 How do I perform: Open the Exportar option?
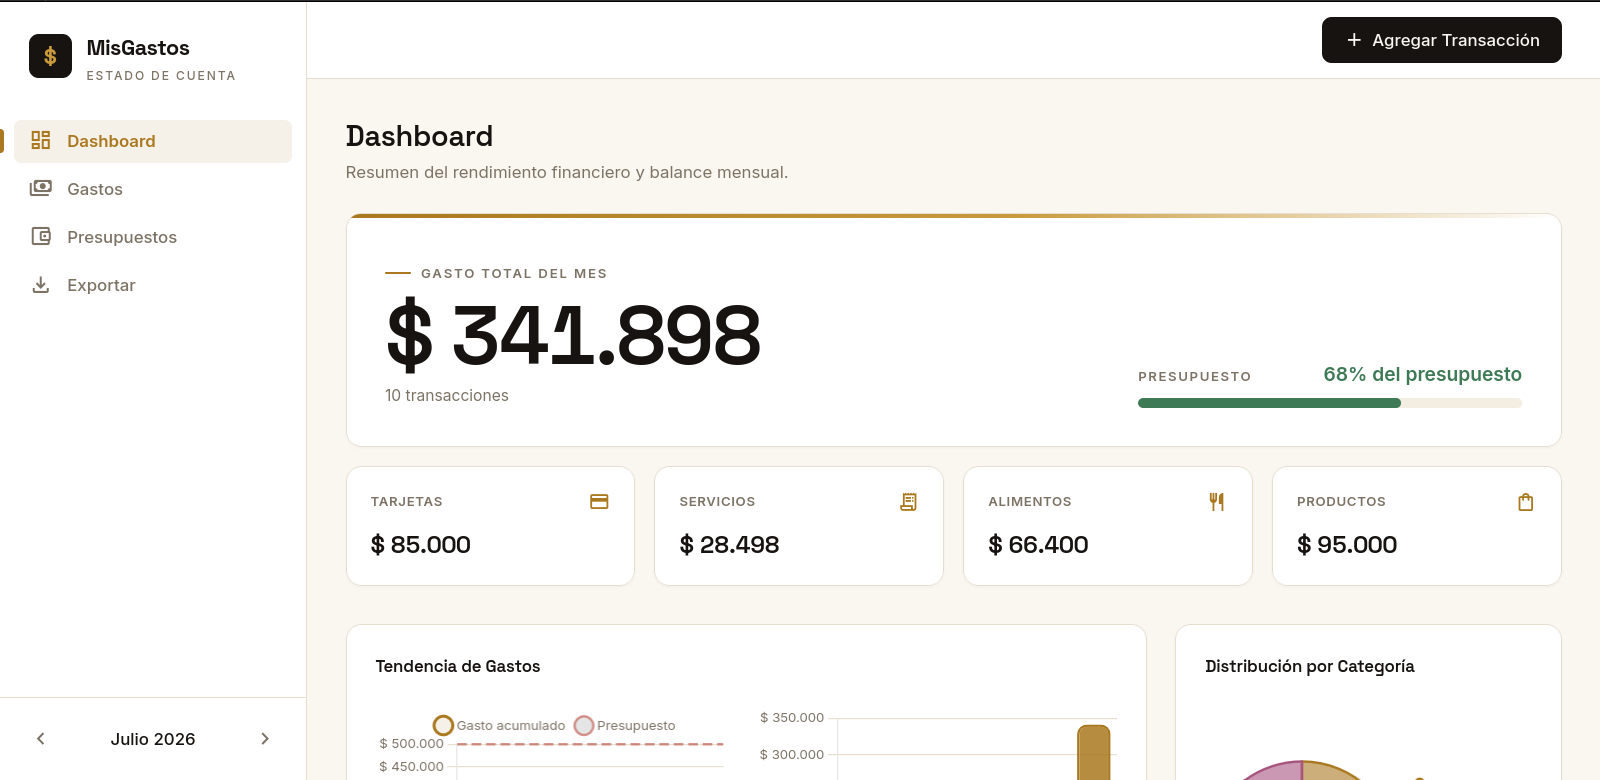[153, 285]
